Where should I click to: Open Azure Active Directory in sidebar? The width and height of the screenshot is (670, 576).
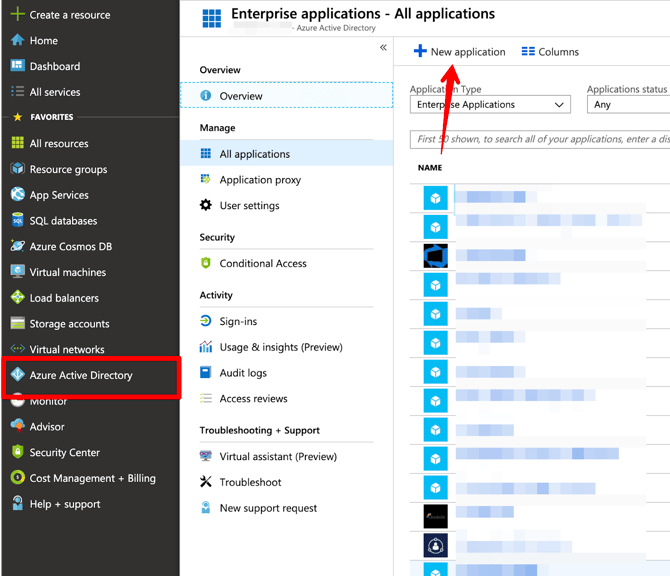click(81, 376)
